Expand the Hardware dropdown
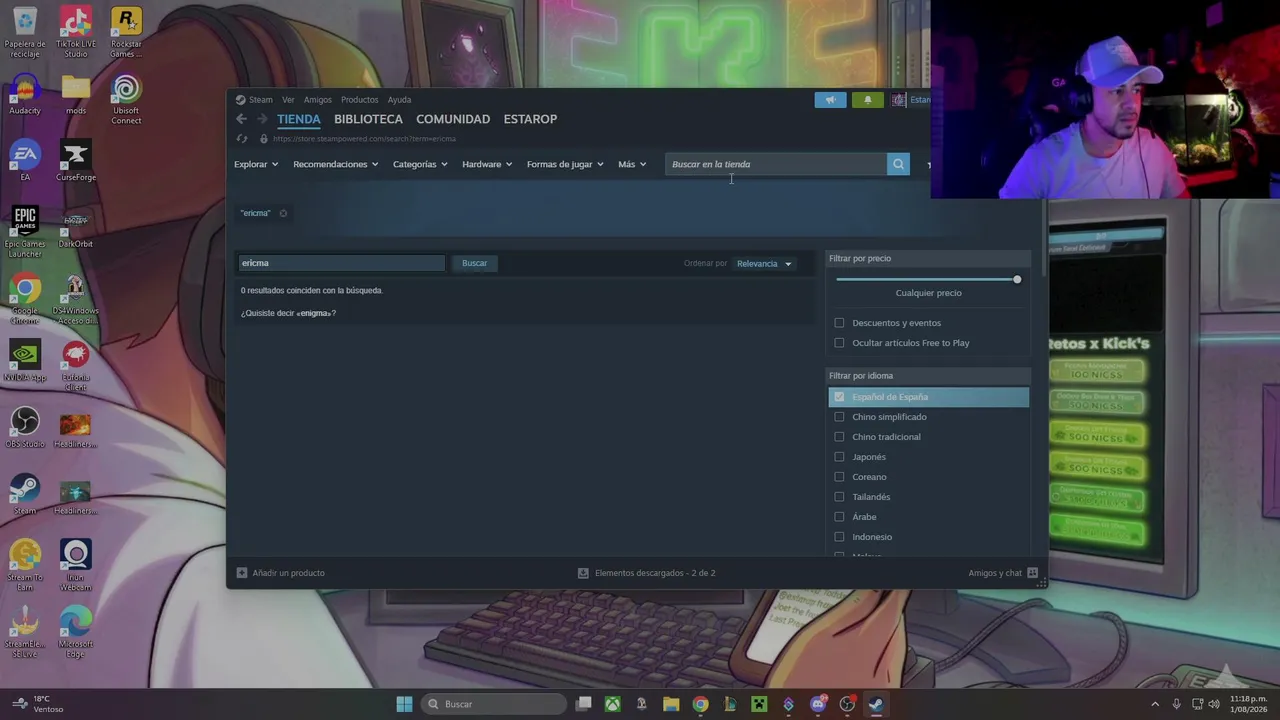The height and width of the screenshot is (720, 1280). tap(487, 164)
